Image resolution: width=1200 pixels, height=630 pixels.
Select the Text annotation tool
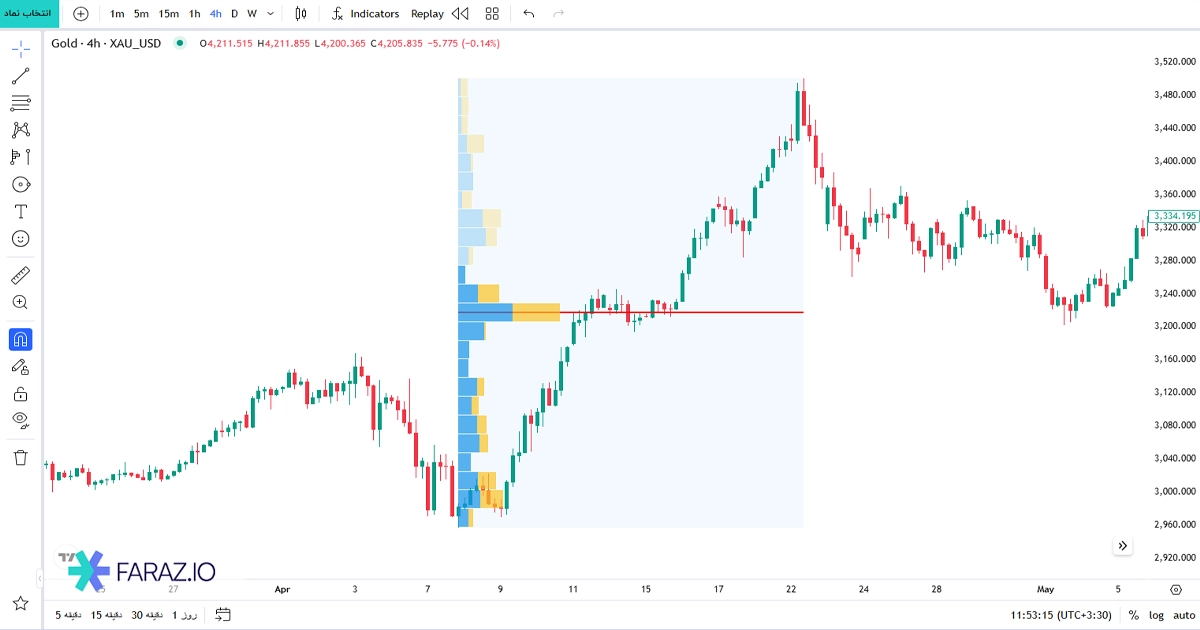pos(20,211)
